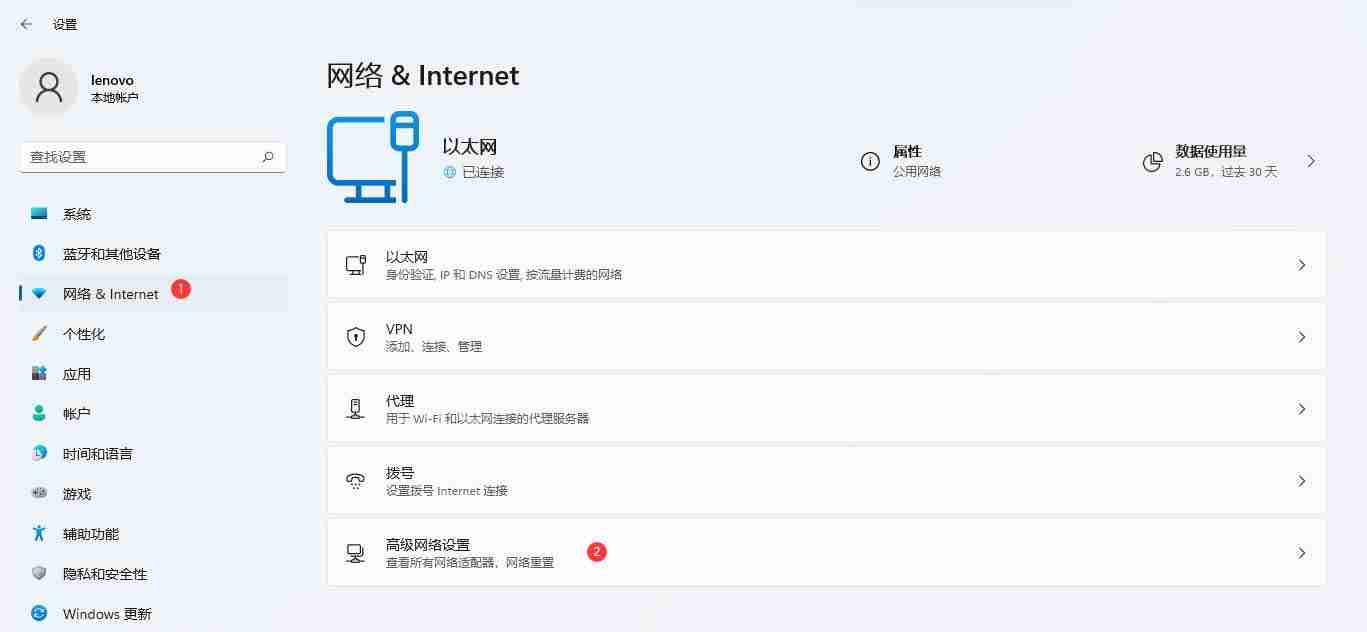Viewport: 1367px width, 632px height.
Task: Click the 查找设置 search field
Action: click(x=152, y=157)
